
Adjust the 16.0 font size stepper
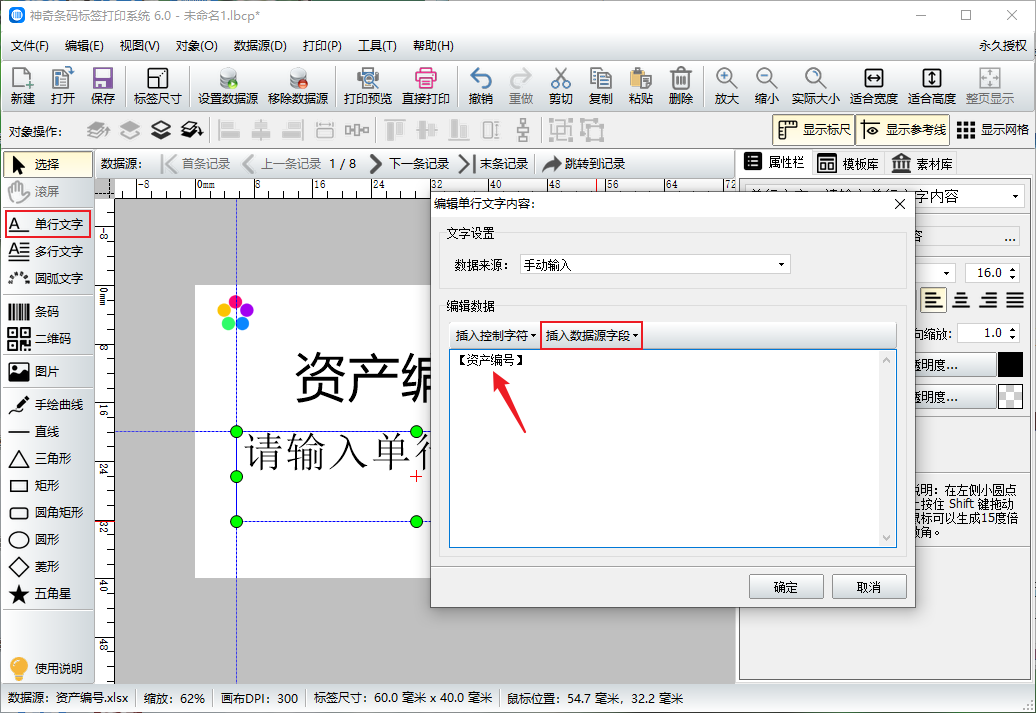pyautogui.click(x=1012, y=273)
